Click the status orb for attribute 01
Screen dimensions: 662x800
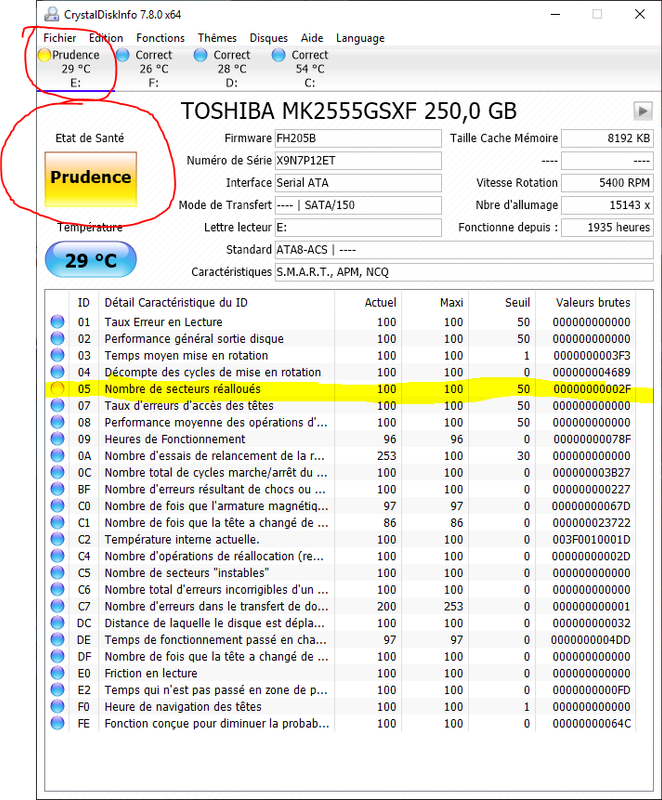57,321
